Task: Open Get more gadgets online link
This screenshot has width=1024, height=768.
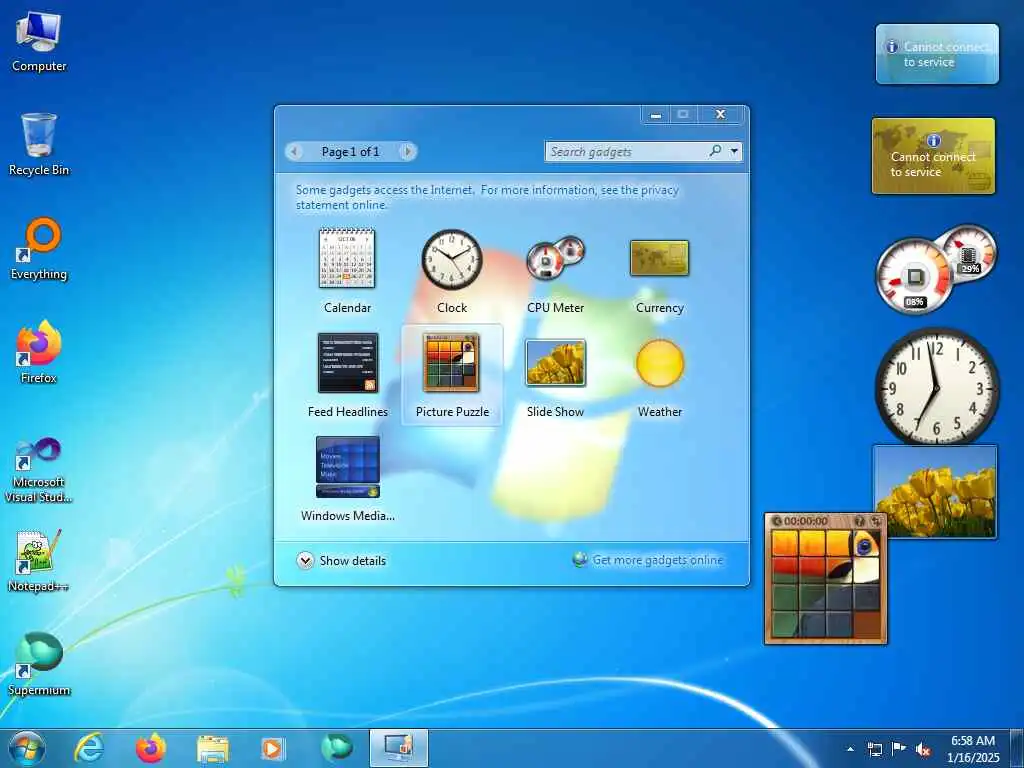Action: coord(658,560)
